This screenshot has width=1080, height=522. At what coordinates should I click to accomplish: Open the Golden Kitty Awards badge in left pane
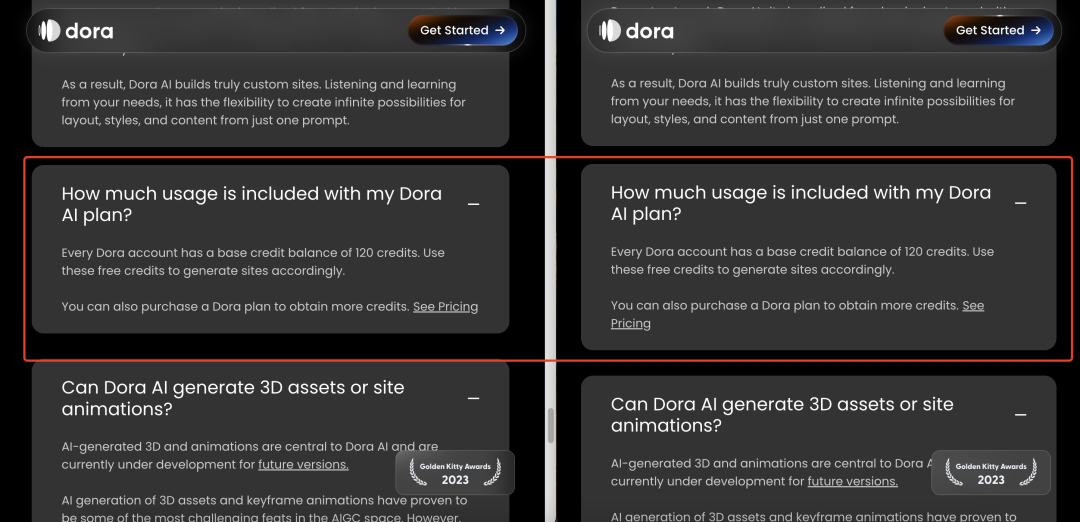pyautogui.click(x=455, y=472)
